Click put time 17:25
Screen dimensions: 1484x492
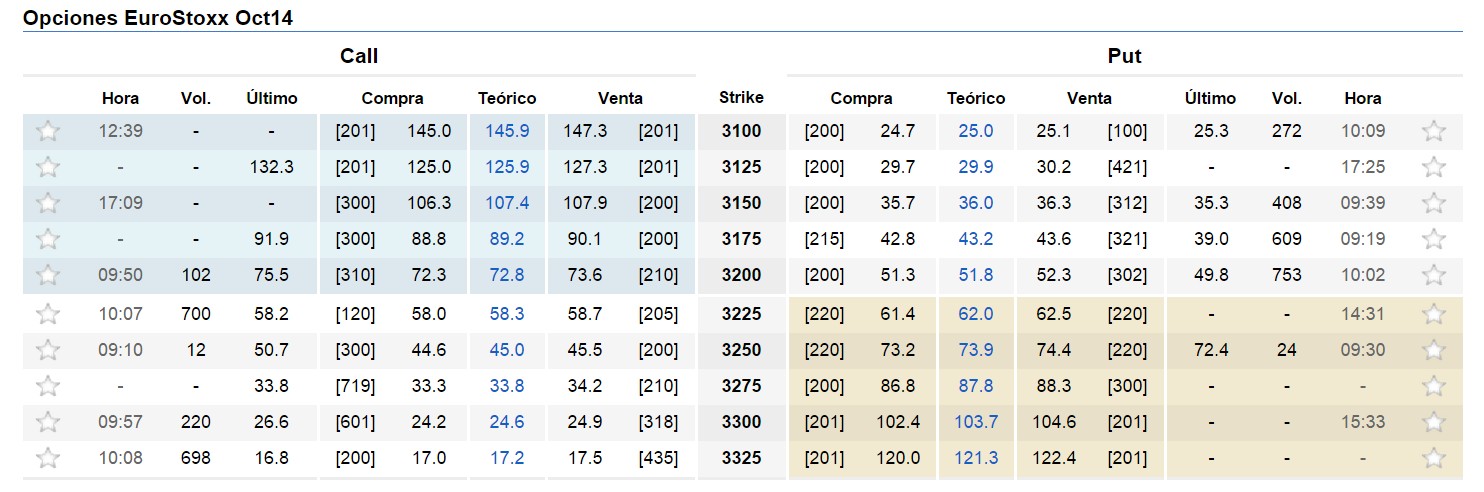(1363, 167)
